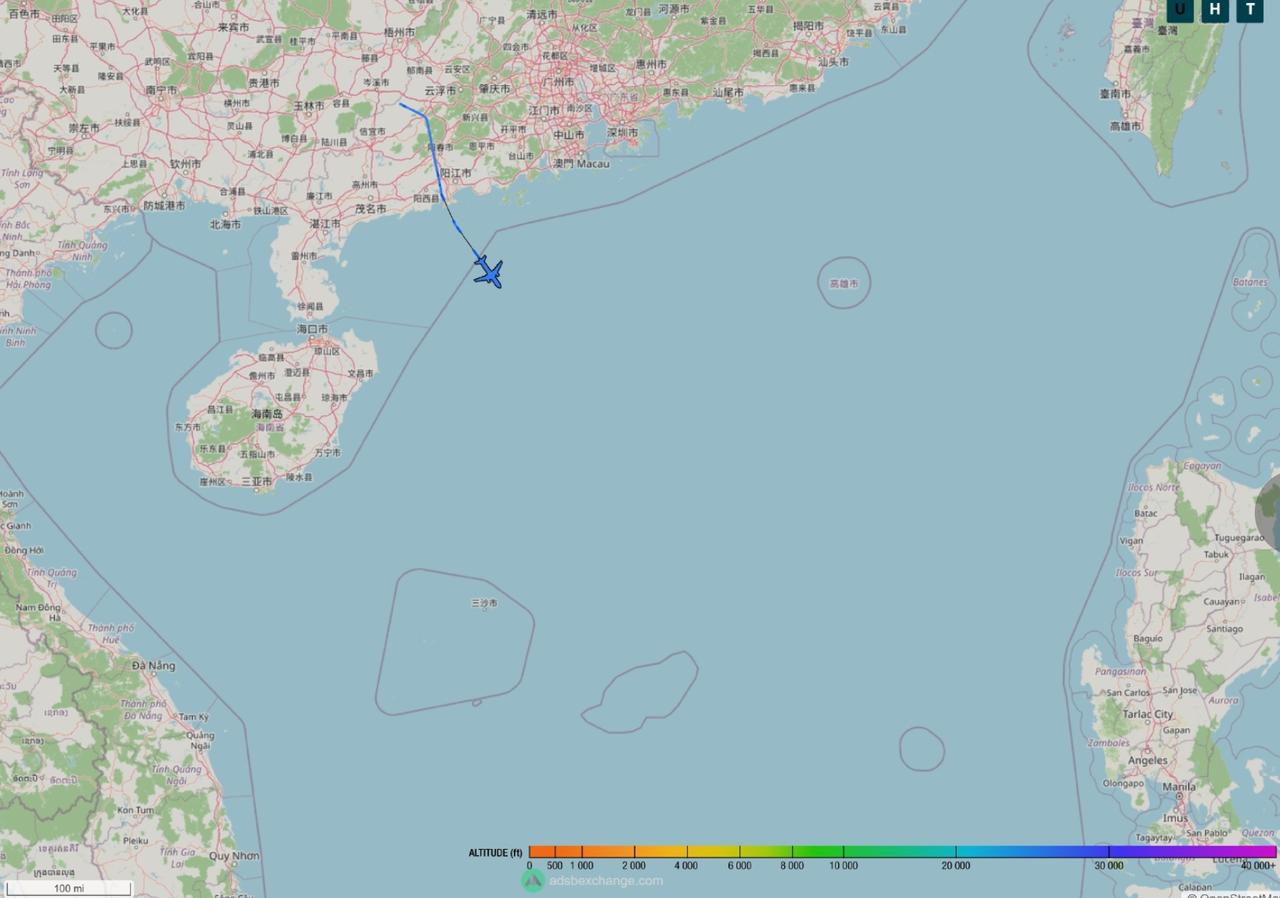The width and height of the screenshot is (1280, 898).
Task: Click the Tam Kỳ map label
Action: pyautogui.click(x=193, y=717)
